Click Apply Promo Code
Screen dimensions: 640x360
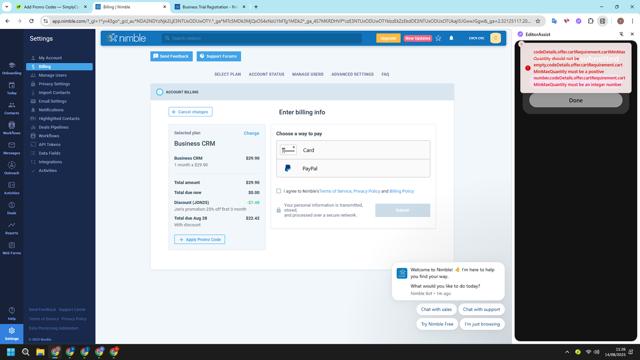tap(200, 240)
